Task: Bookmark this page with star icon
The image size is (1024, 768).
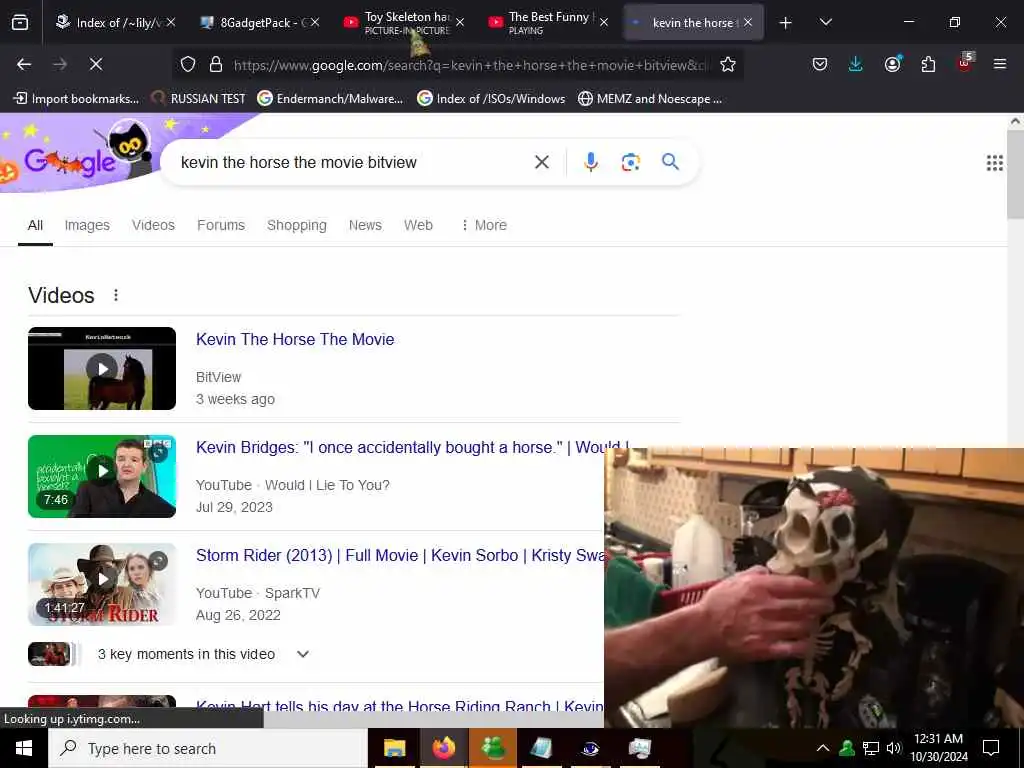Action: click(728, 65)
